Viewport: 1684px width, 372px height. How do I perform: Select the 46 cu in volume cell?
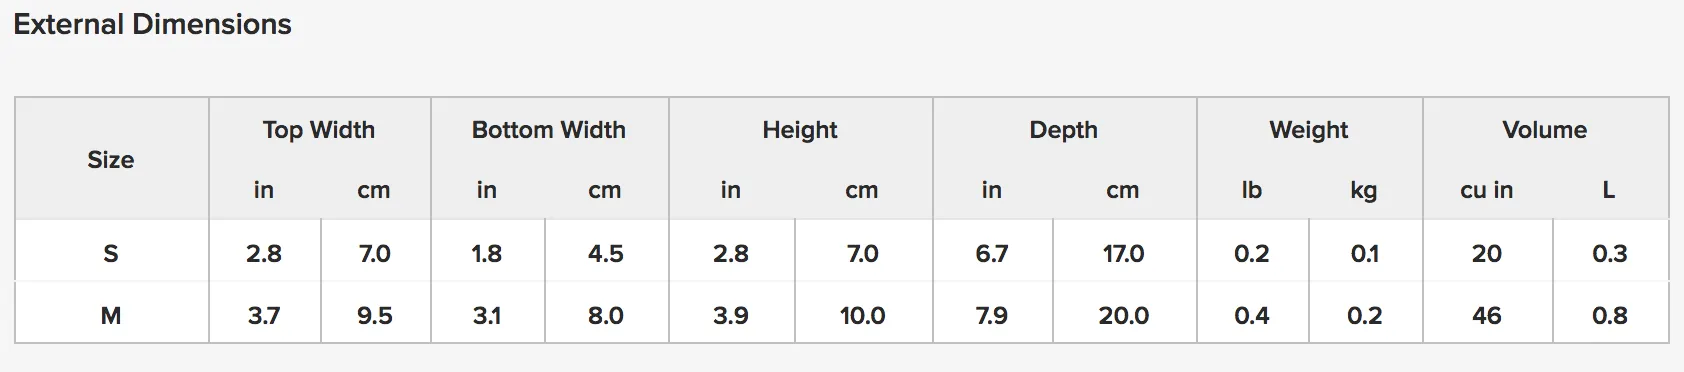(x=1487, y=316)
